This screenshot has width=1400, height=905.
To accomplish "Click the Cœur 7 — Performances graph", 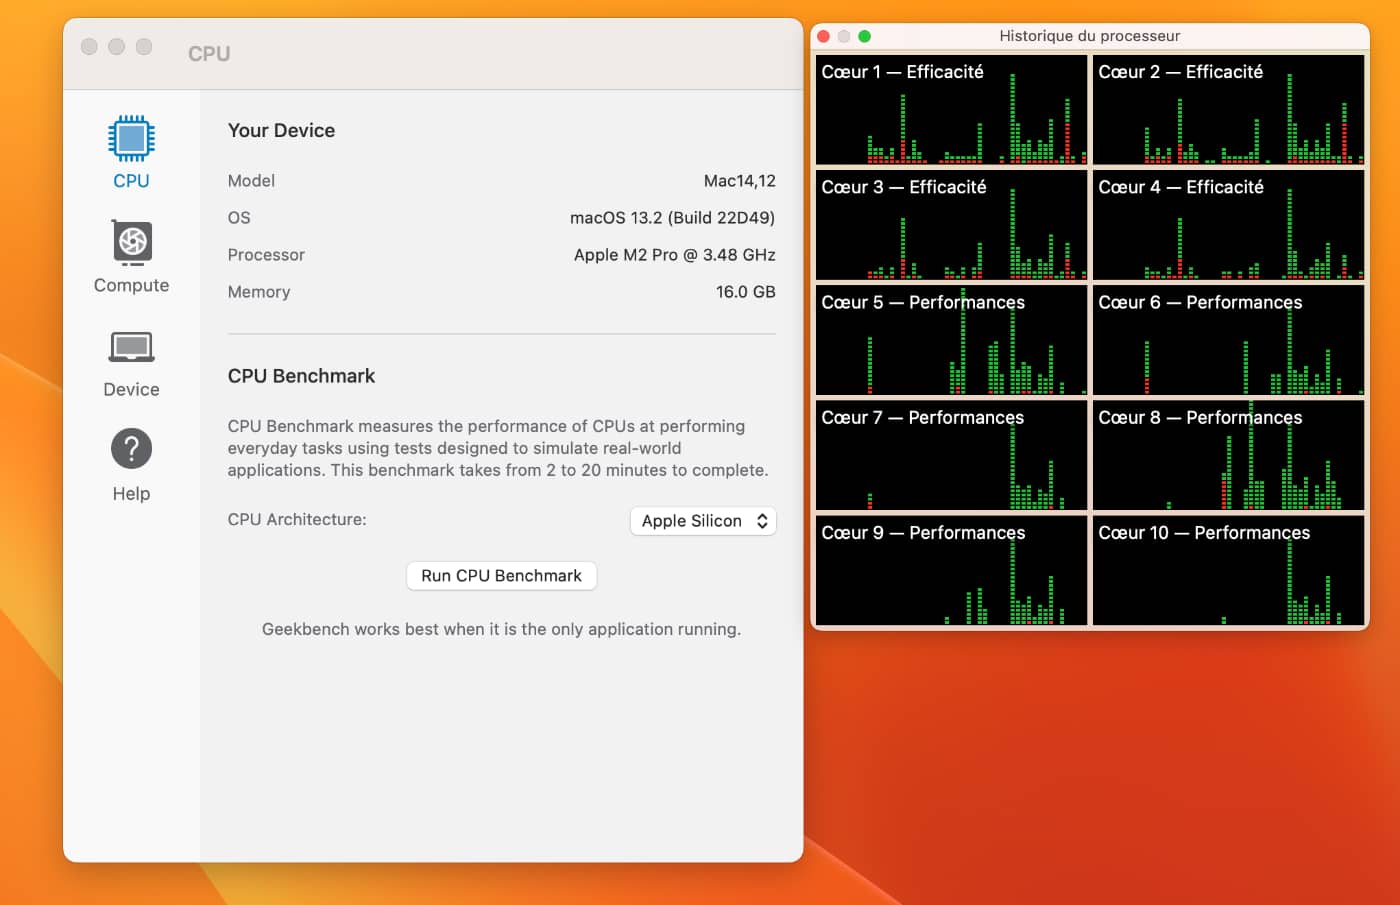I will pyautogui.click(x=951, y=455).
